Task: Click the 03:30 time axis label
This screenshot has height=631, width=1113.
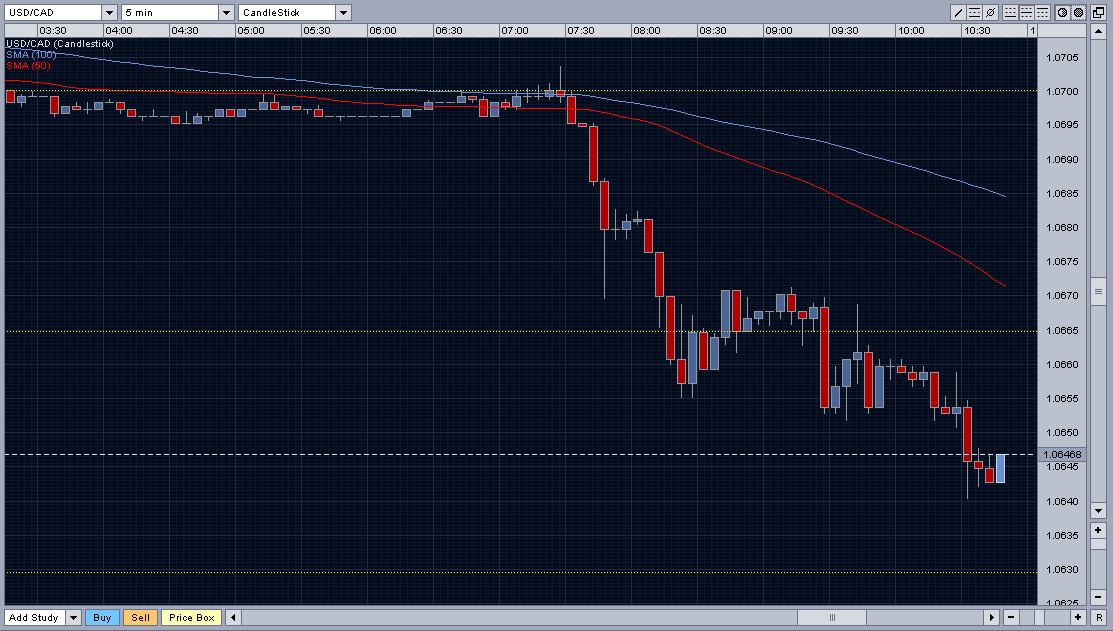Action: (53, 31)
